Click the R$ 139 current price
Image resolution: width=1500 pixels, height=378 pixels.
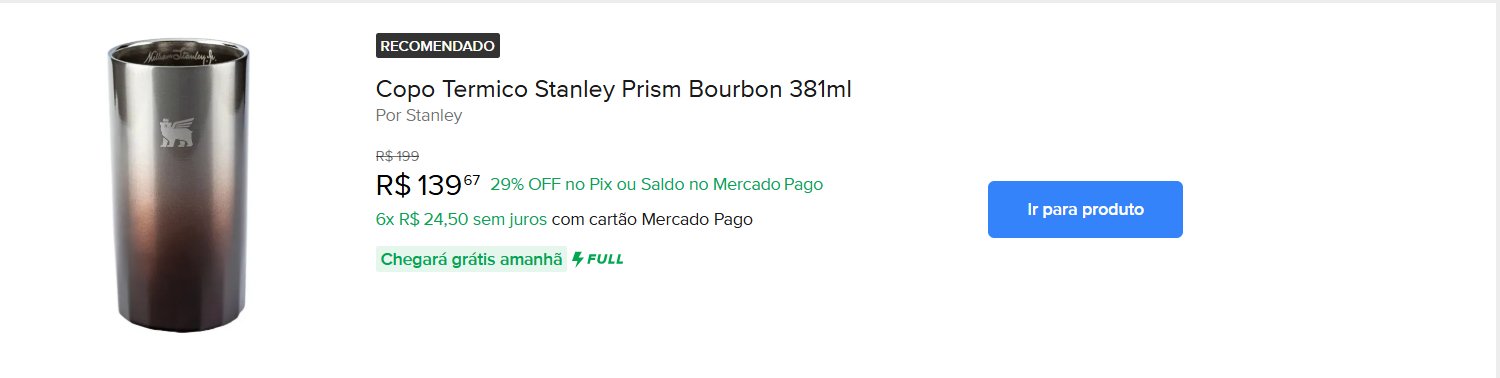point(418,185)
